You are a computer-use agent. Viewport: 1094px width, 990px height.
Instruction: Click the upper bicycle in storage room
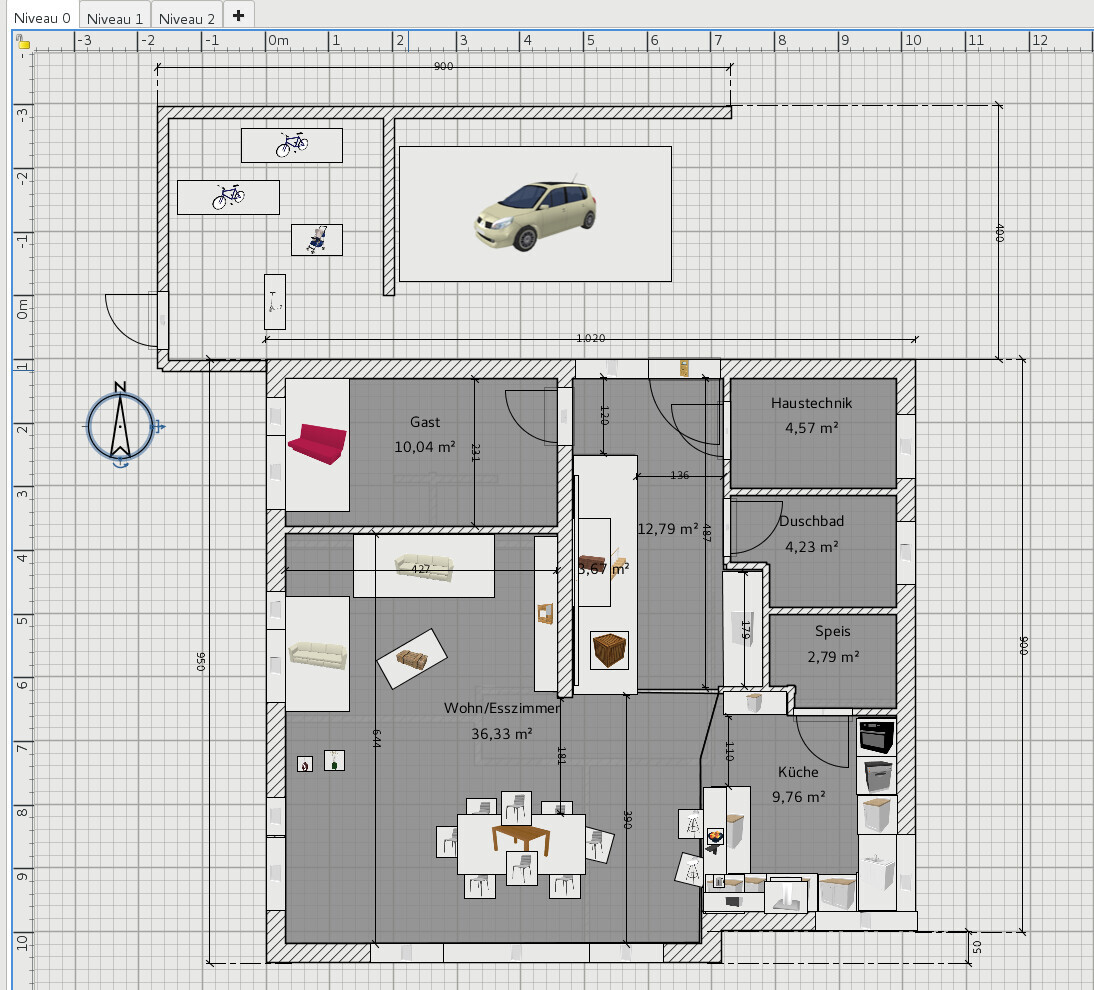[291, 145]
